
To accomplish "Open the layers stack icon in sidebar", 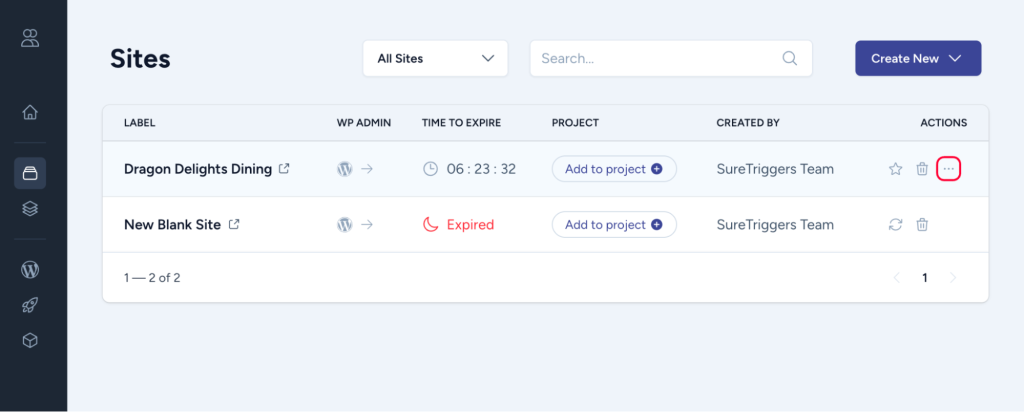I will tap(30, 209).
